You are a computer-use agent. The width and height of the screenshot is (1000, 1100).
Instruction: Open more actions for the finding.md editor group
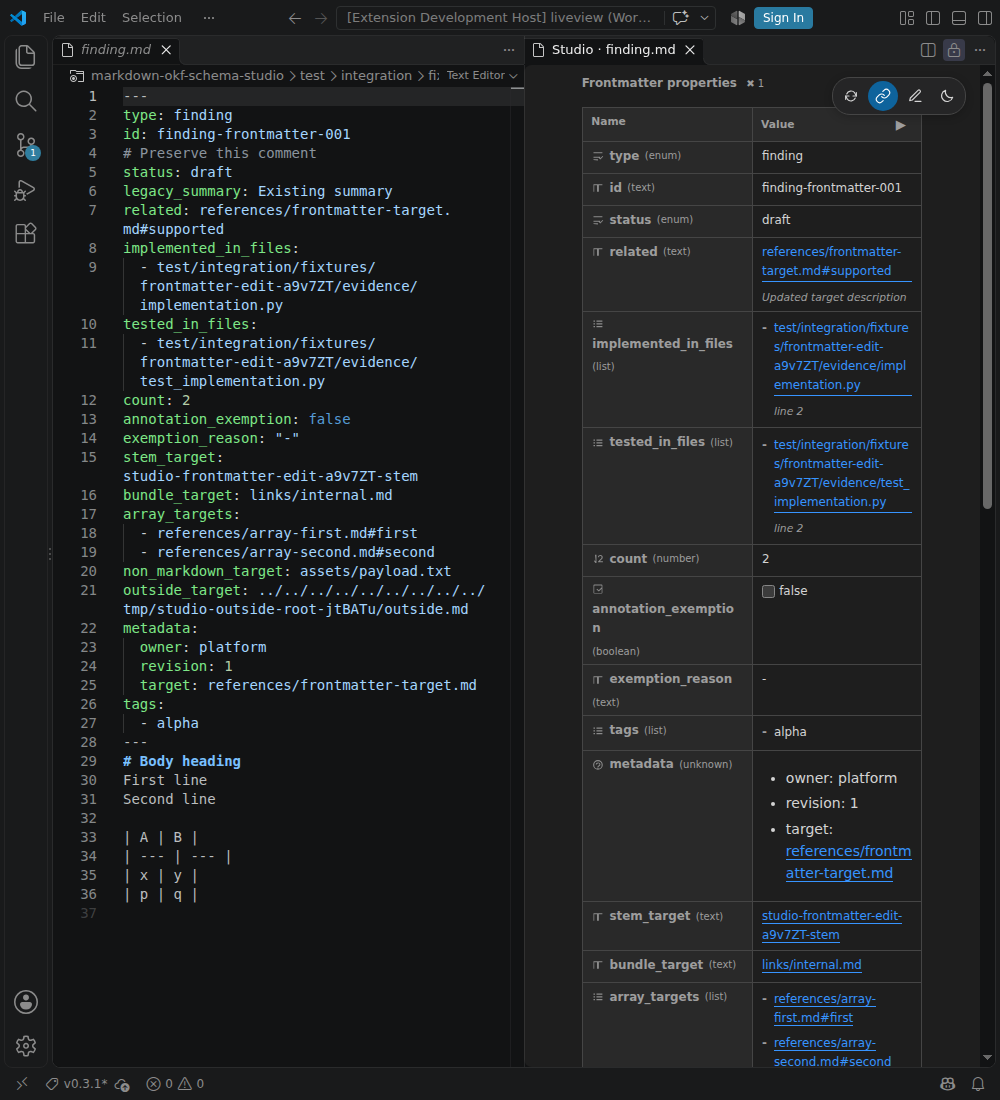[509, 50]
